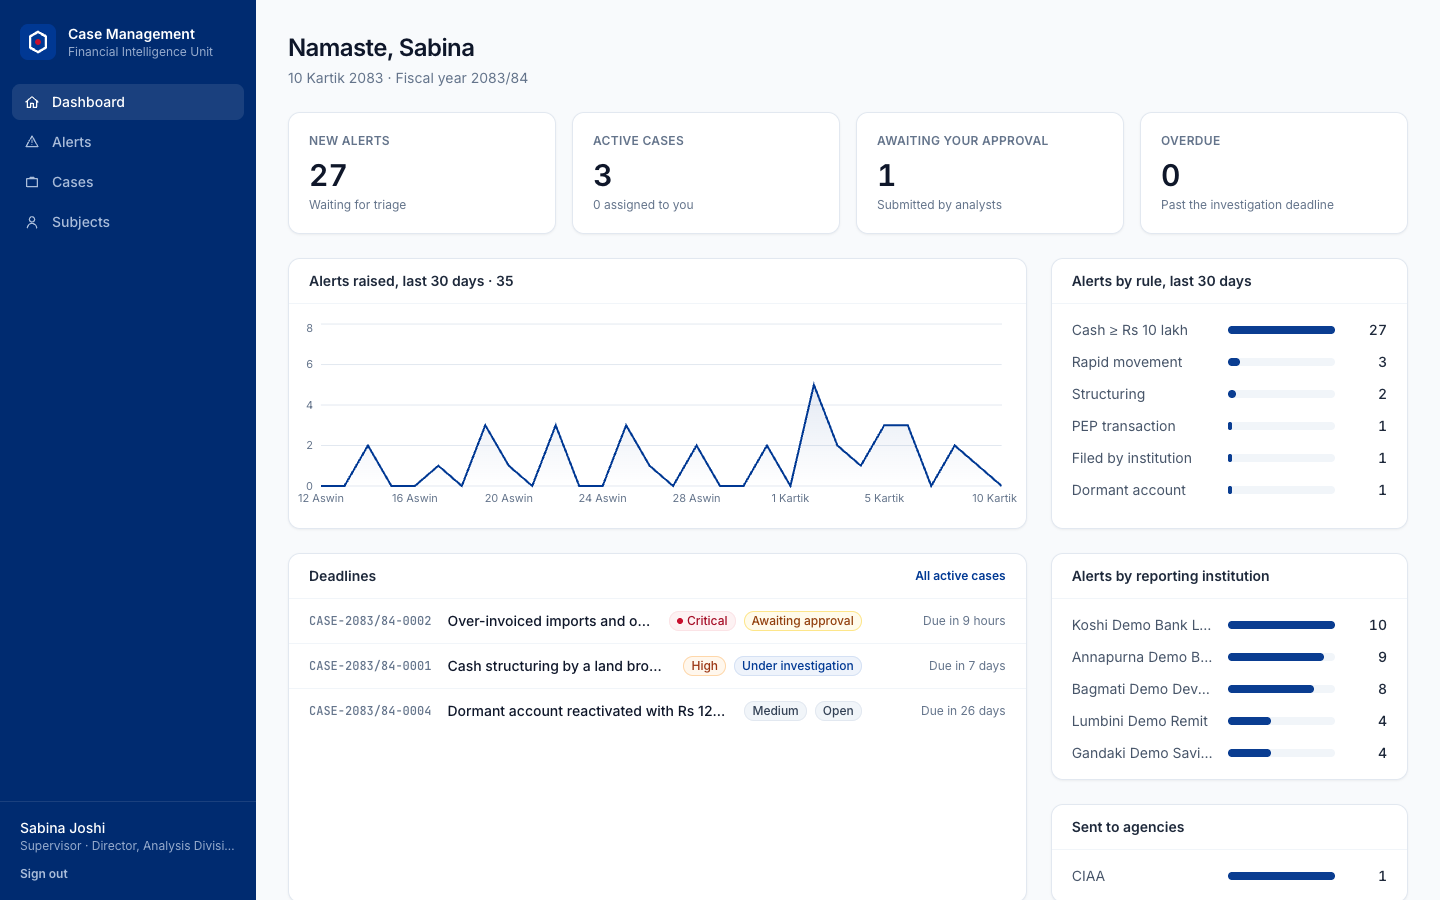Click the Alerts by reporting institution heading
Screen dimensions: 1440x900
(1170, 576)
